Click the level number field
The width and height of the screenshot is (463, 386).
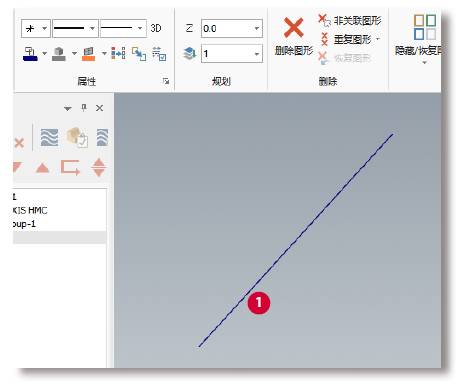click(x=232, y=53)
